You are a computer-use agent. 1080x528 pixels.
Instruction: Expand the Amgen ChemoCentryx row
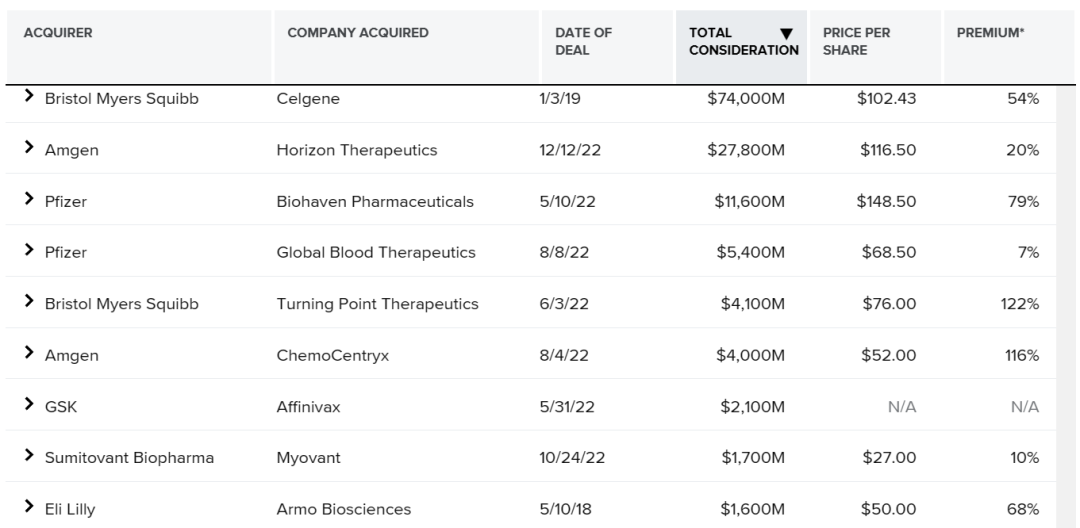(x=30, y=355)
